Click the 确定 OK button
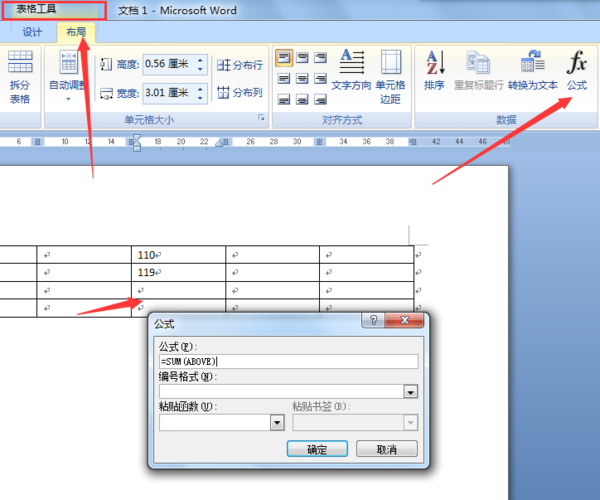 317,449
